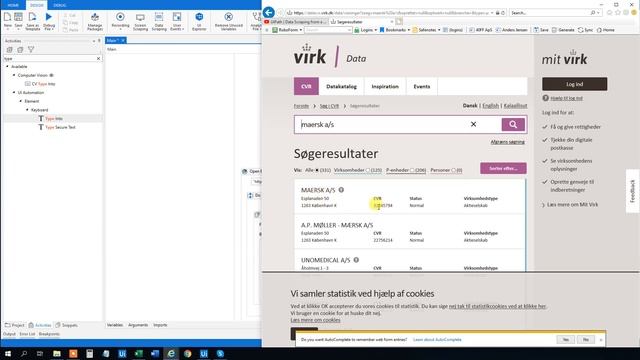Open Logins dropdown in RoboForm toolbar
The width and height of the screenshot is (640, 360).
click(366, 30)
